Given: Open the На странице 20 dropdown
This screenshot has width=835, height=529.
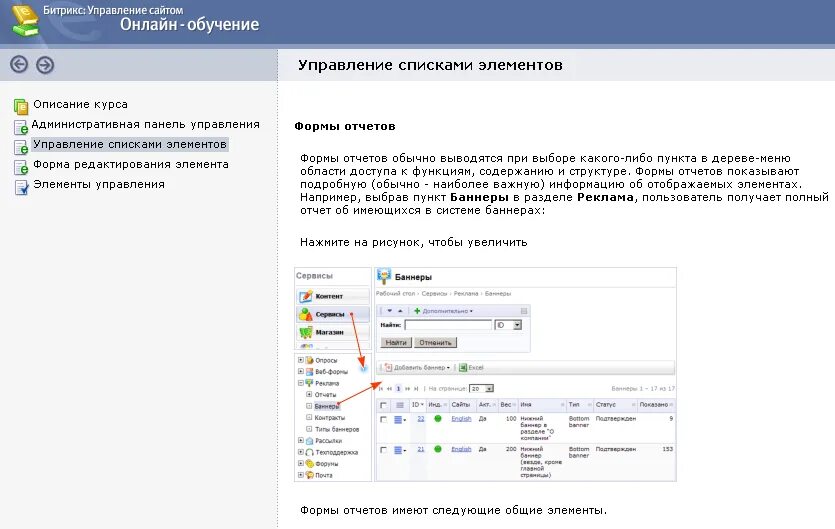Looking at the screenshot, I should coord(489,389).
